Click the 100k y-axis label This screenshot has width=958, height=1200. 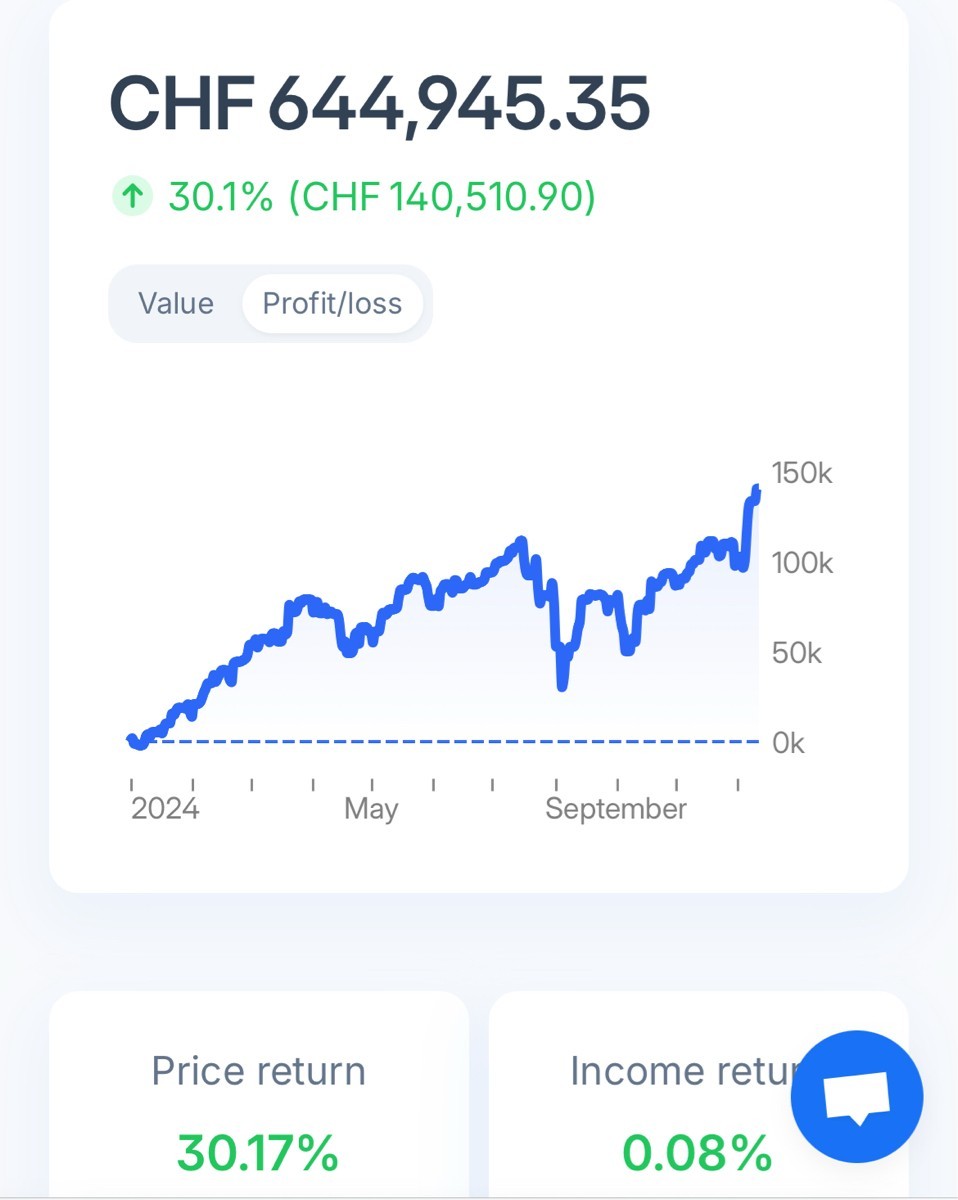click(802, 563)
